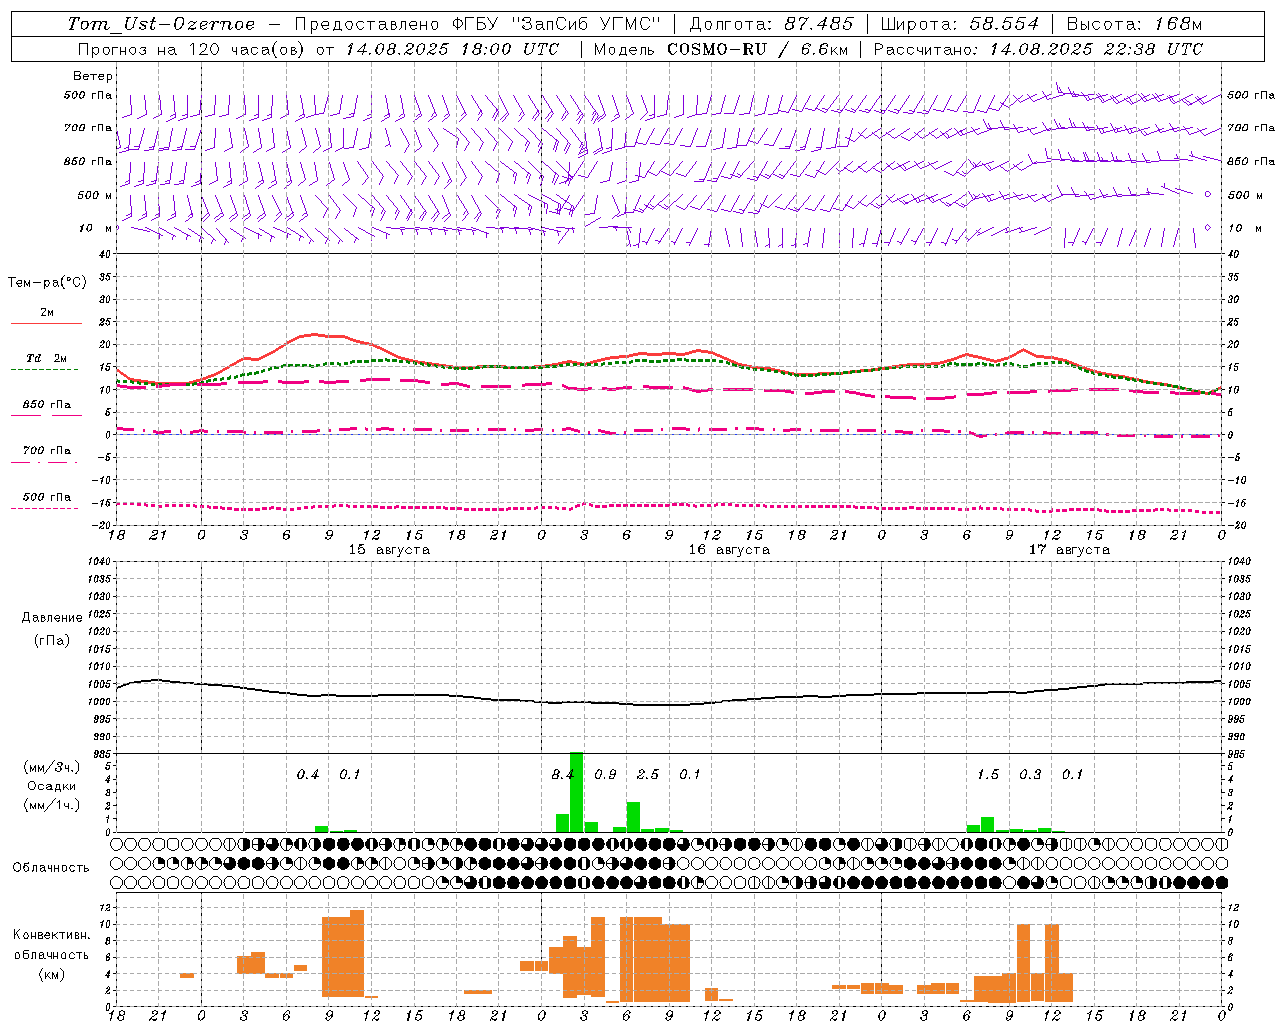
Task: Click the tallest green precipitation bar
Action: (x=576, y=792)
